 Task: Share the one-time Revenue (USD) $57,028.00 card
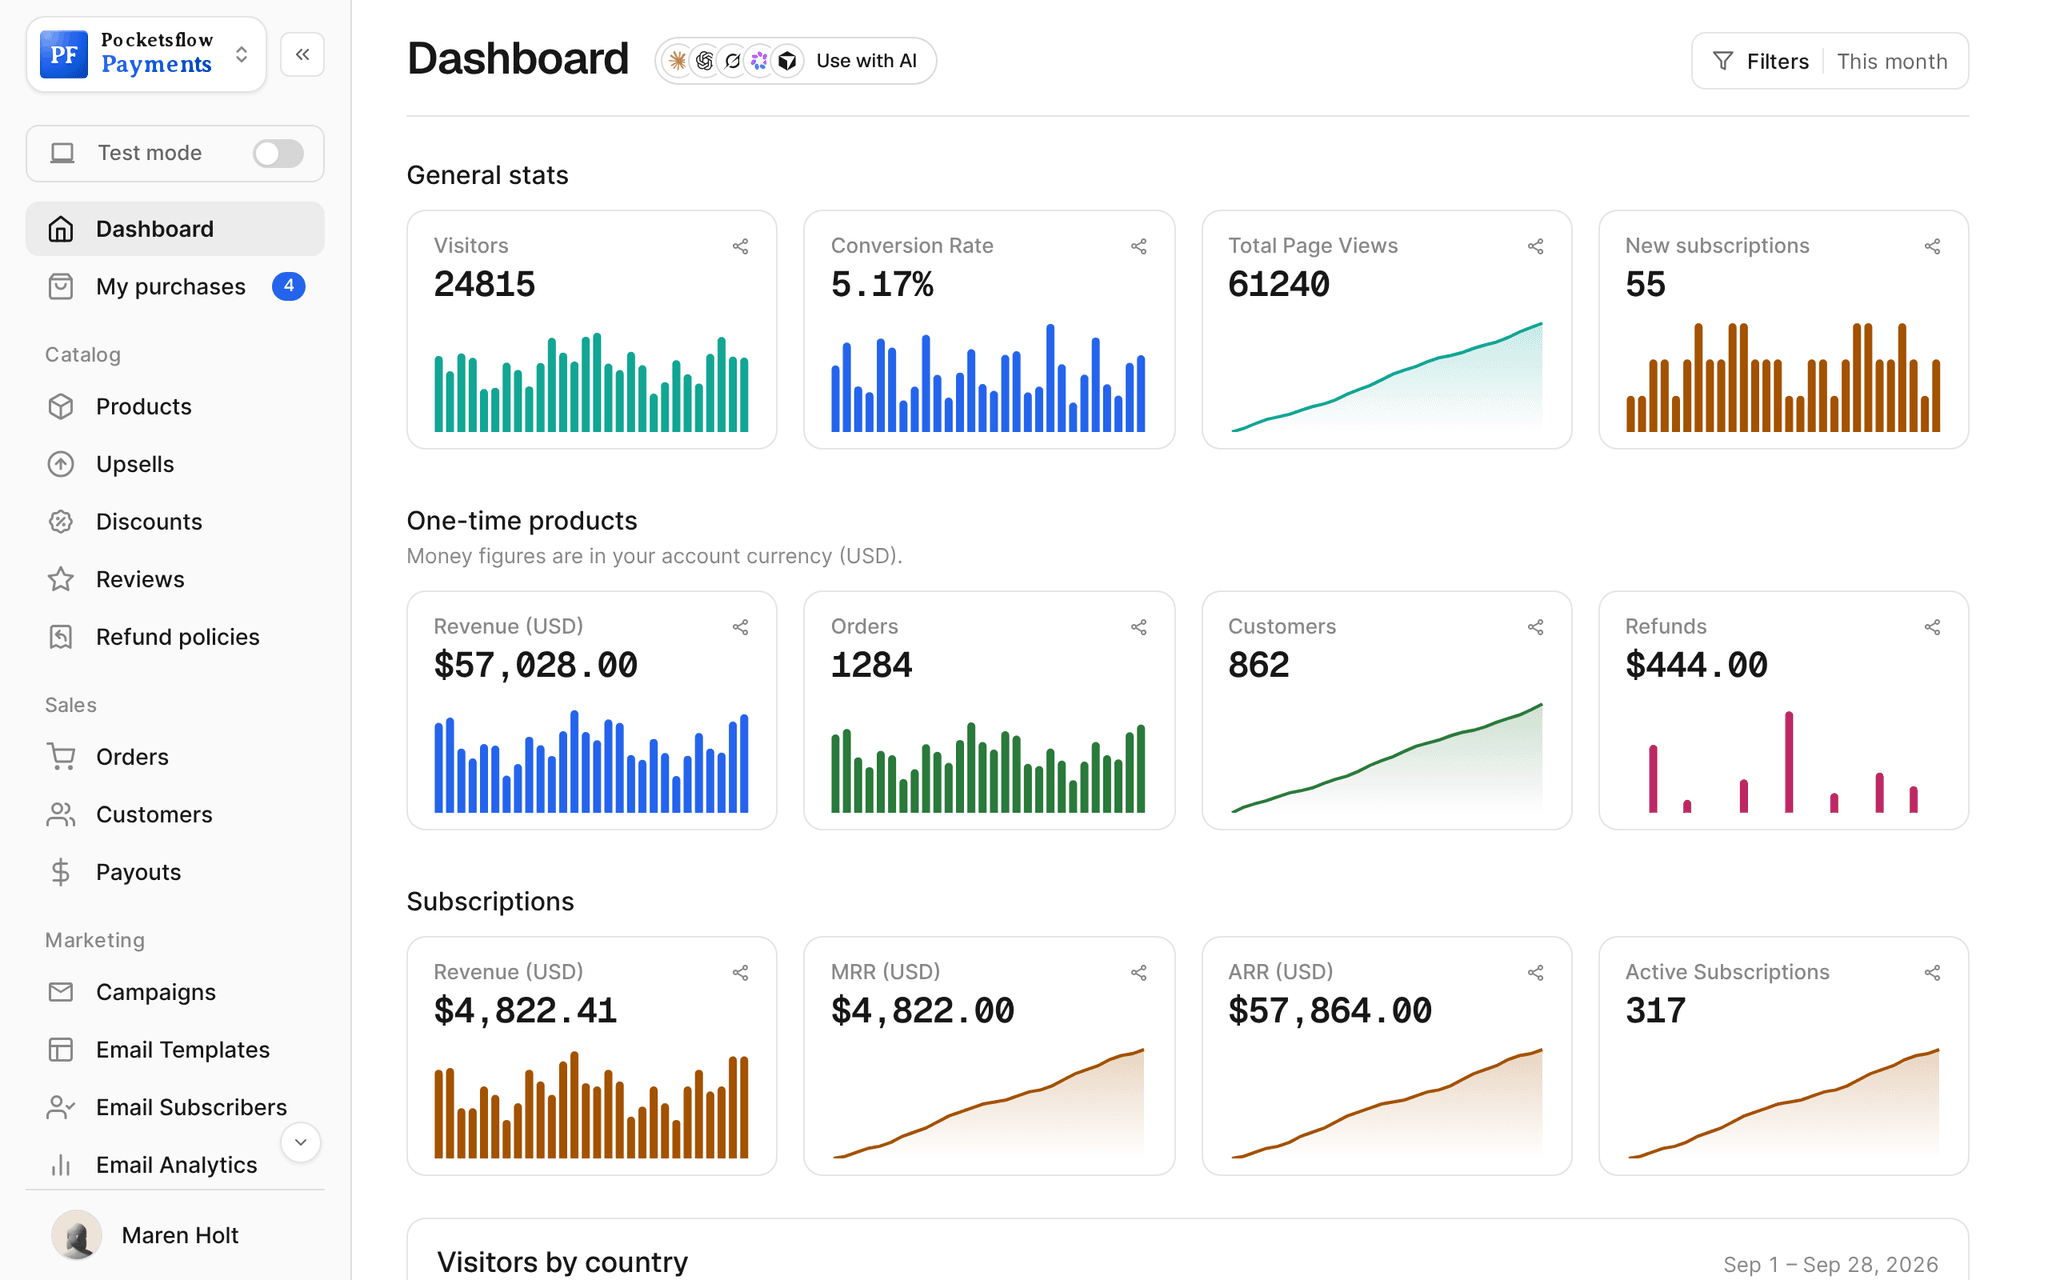740,627
